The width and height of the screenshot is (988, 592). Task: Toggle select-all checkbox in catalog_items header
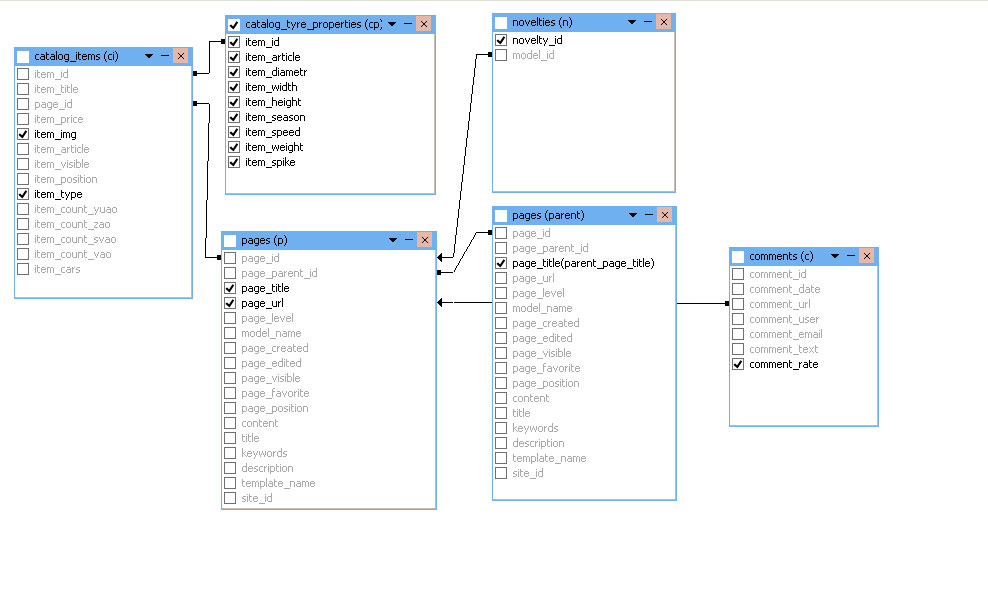pyautogui.click(x=23, y=57)
